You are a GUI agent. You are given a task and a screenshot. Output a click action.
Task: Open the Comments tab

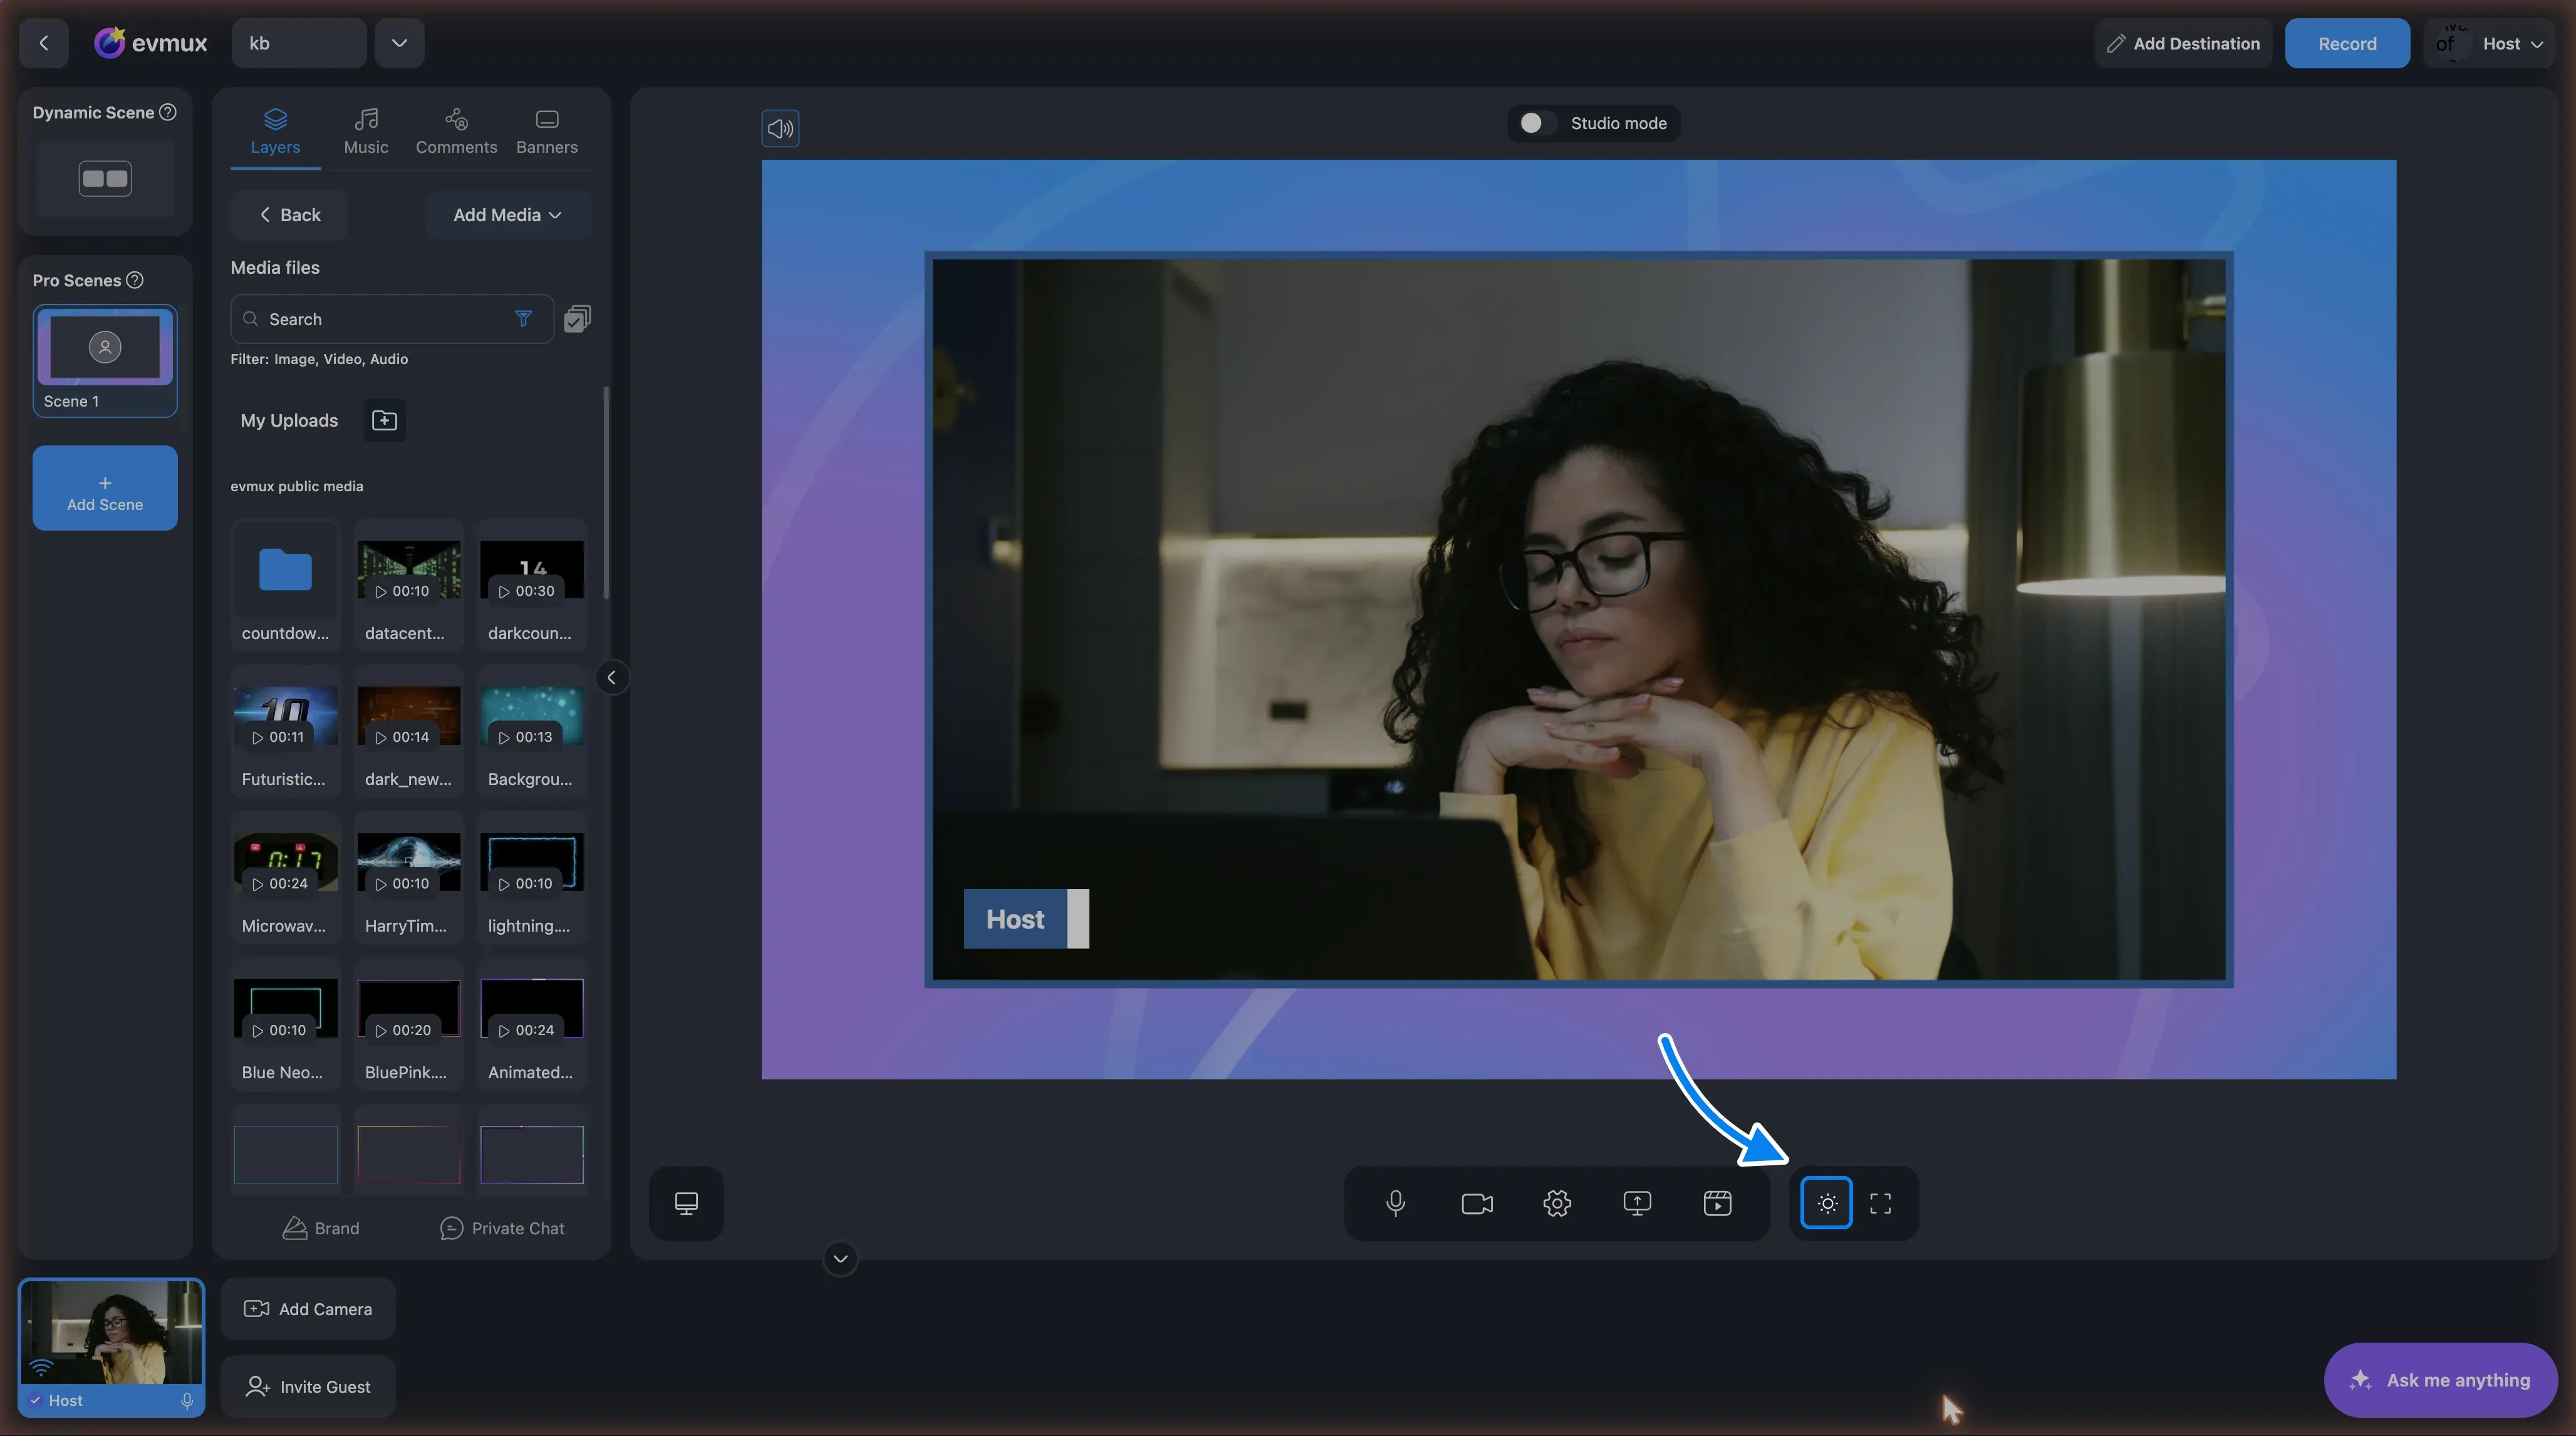coord(456,132)
